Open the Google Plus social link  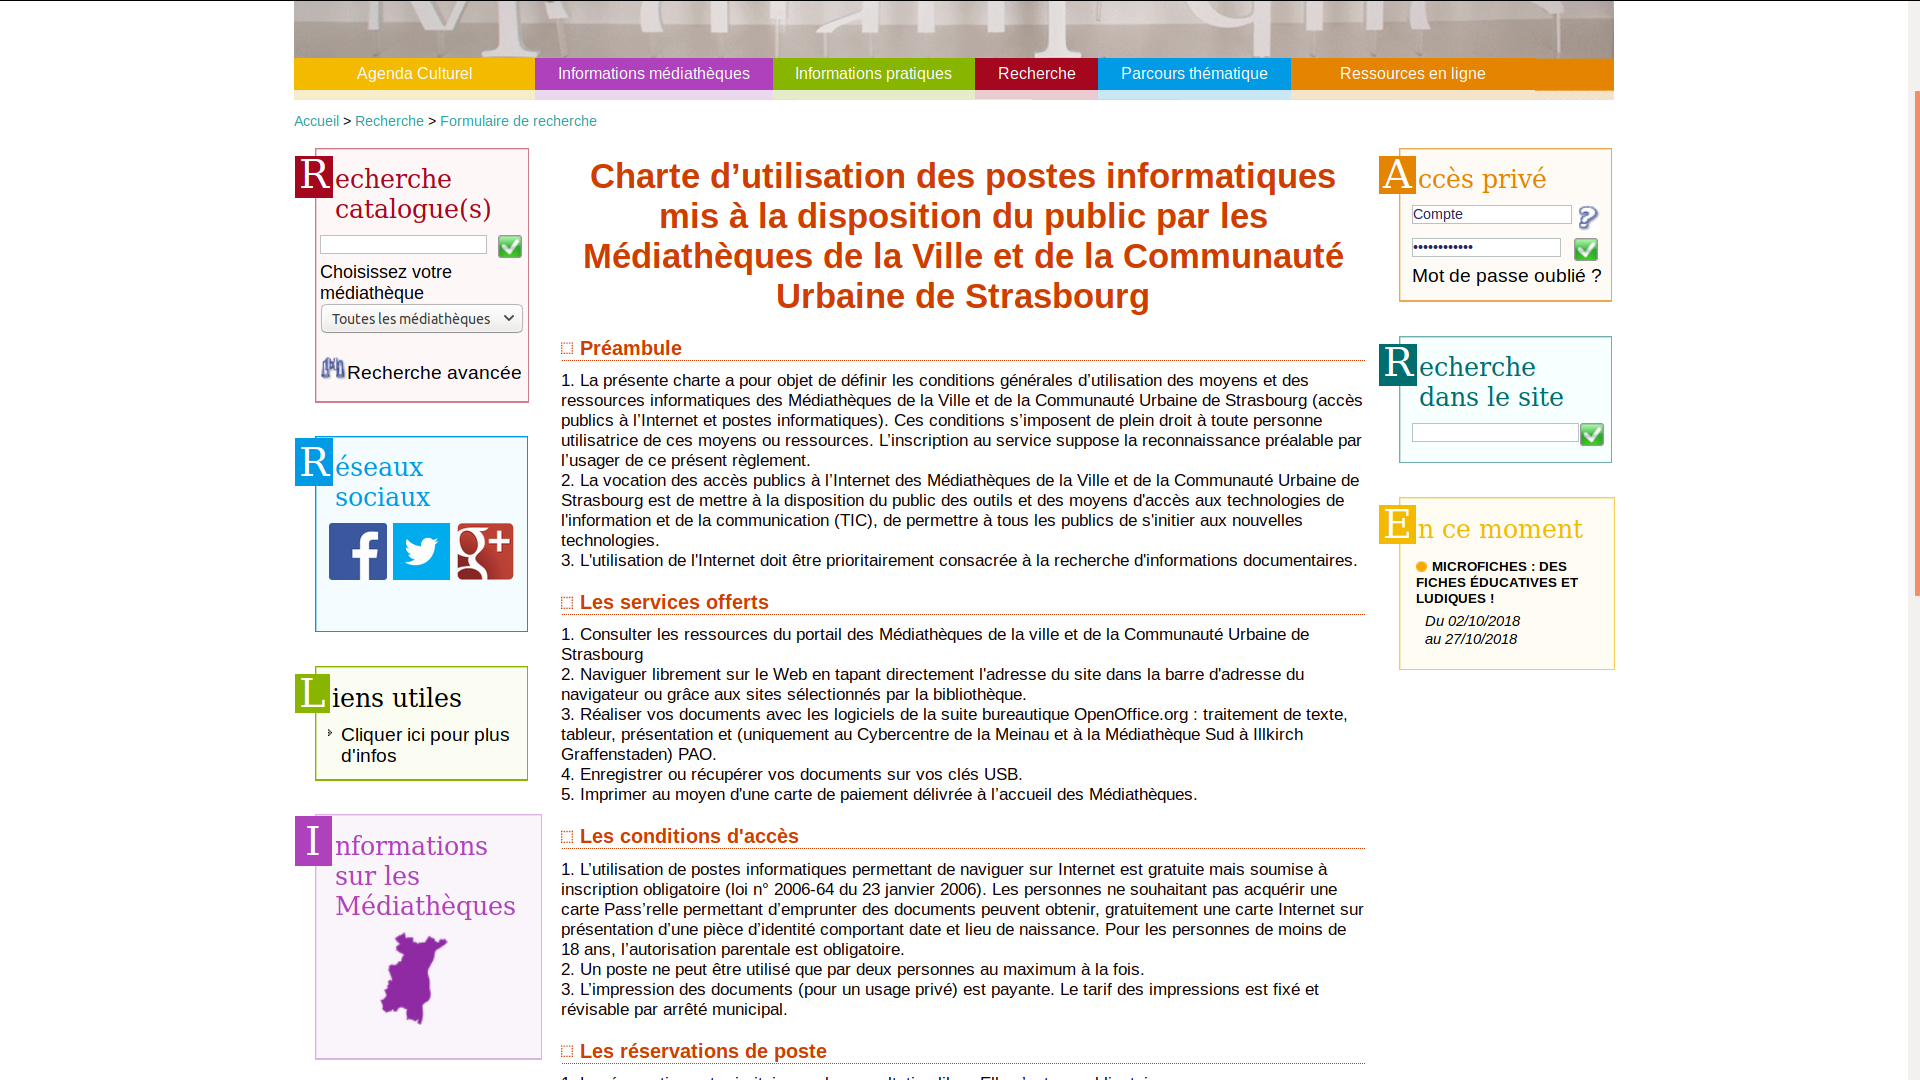tap(485, 551)
